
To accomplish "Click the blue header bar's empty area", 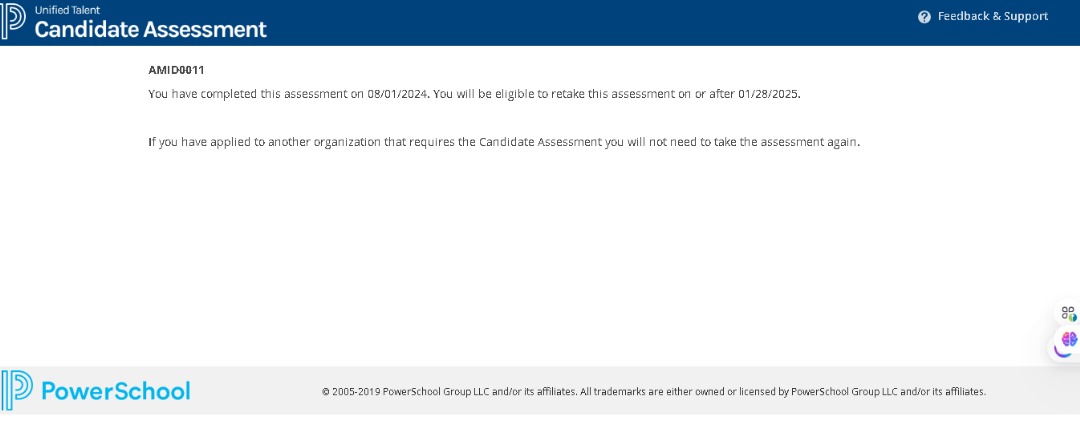I will tap(600, 22).
